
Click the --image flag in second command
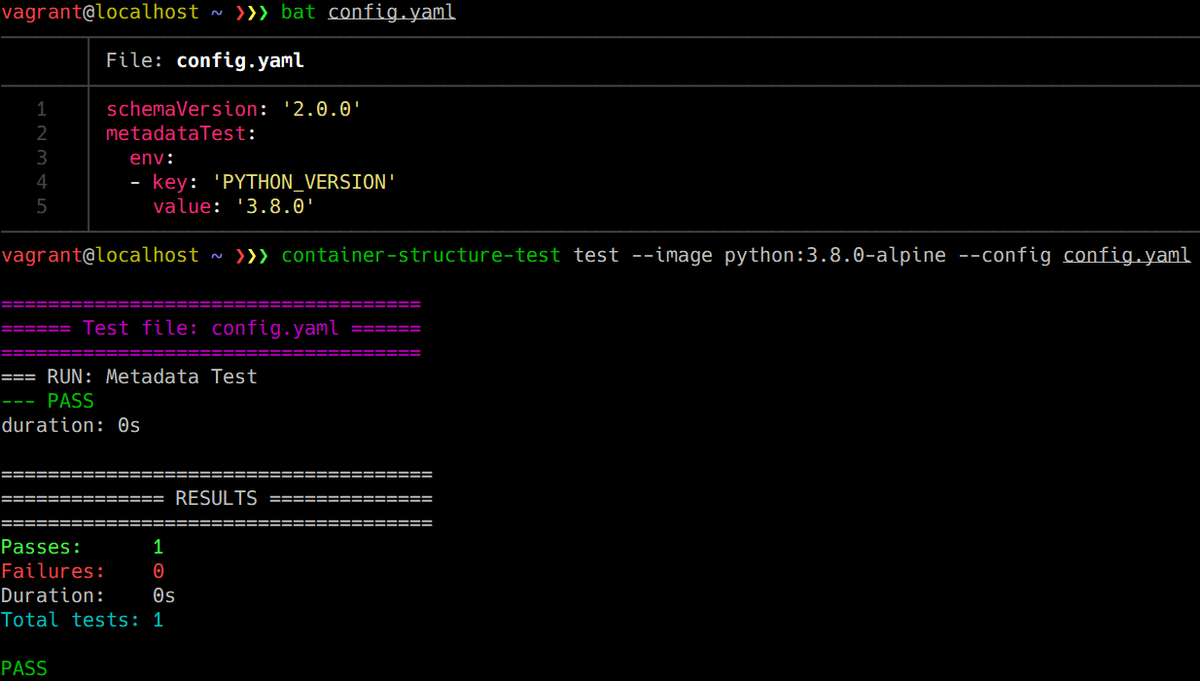672,255
